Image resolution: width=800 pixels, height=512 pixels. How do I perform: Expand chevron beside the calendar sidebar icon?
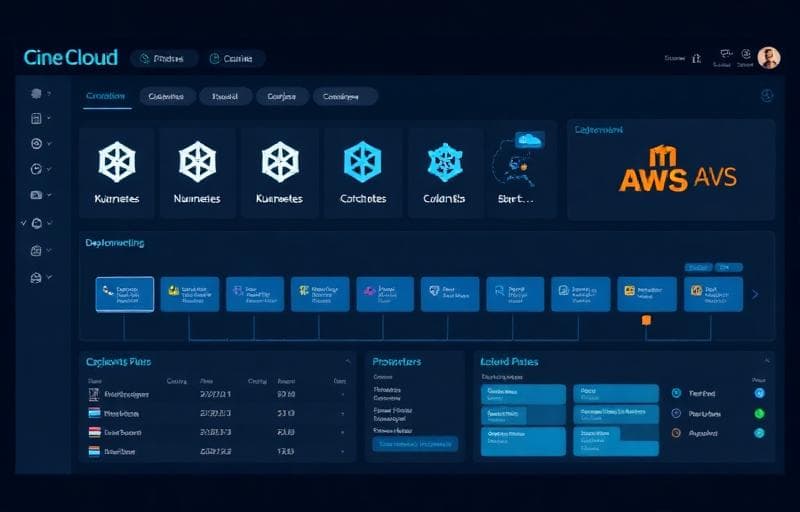coord(49,250)
